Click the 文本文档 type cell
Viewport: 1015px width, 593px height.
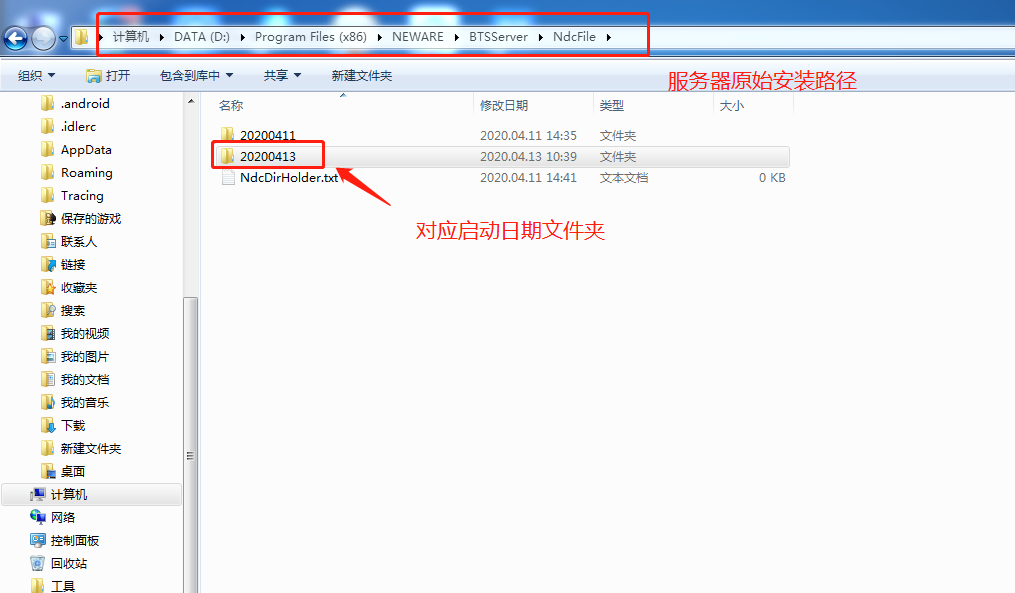[x=623, y=177]
